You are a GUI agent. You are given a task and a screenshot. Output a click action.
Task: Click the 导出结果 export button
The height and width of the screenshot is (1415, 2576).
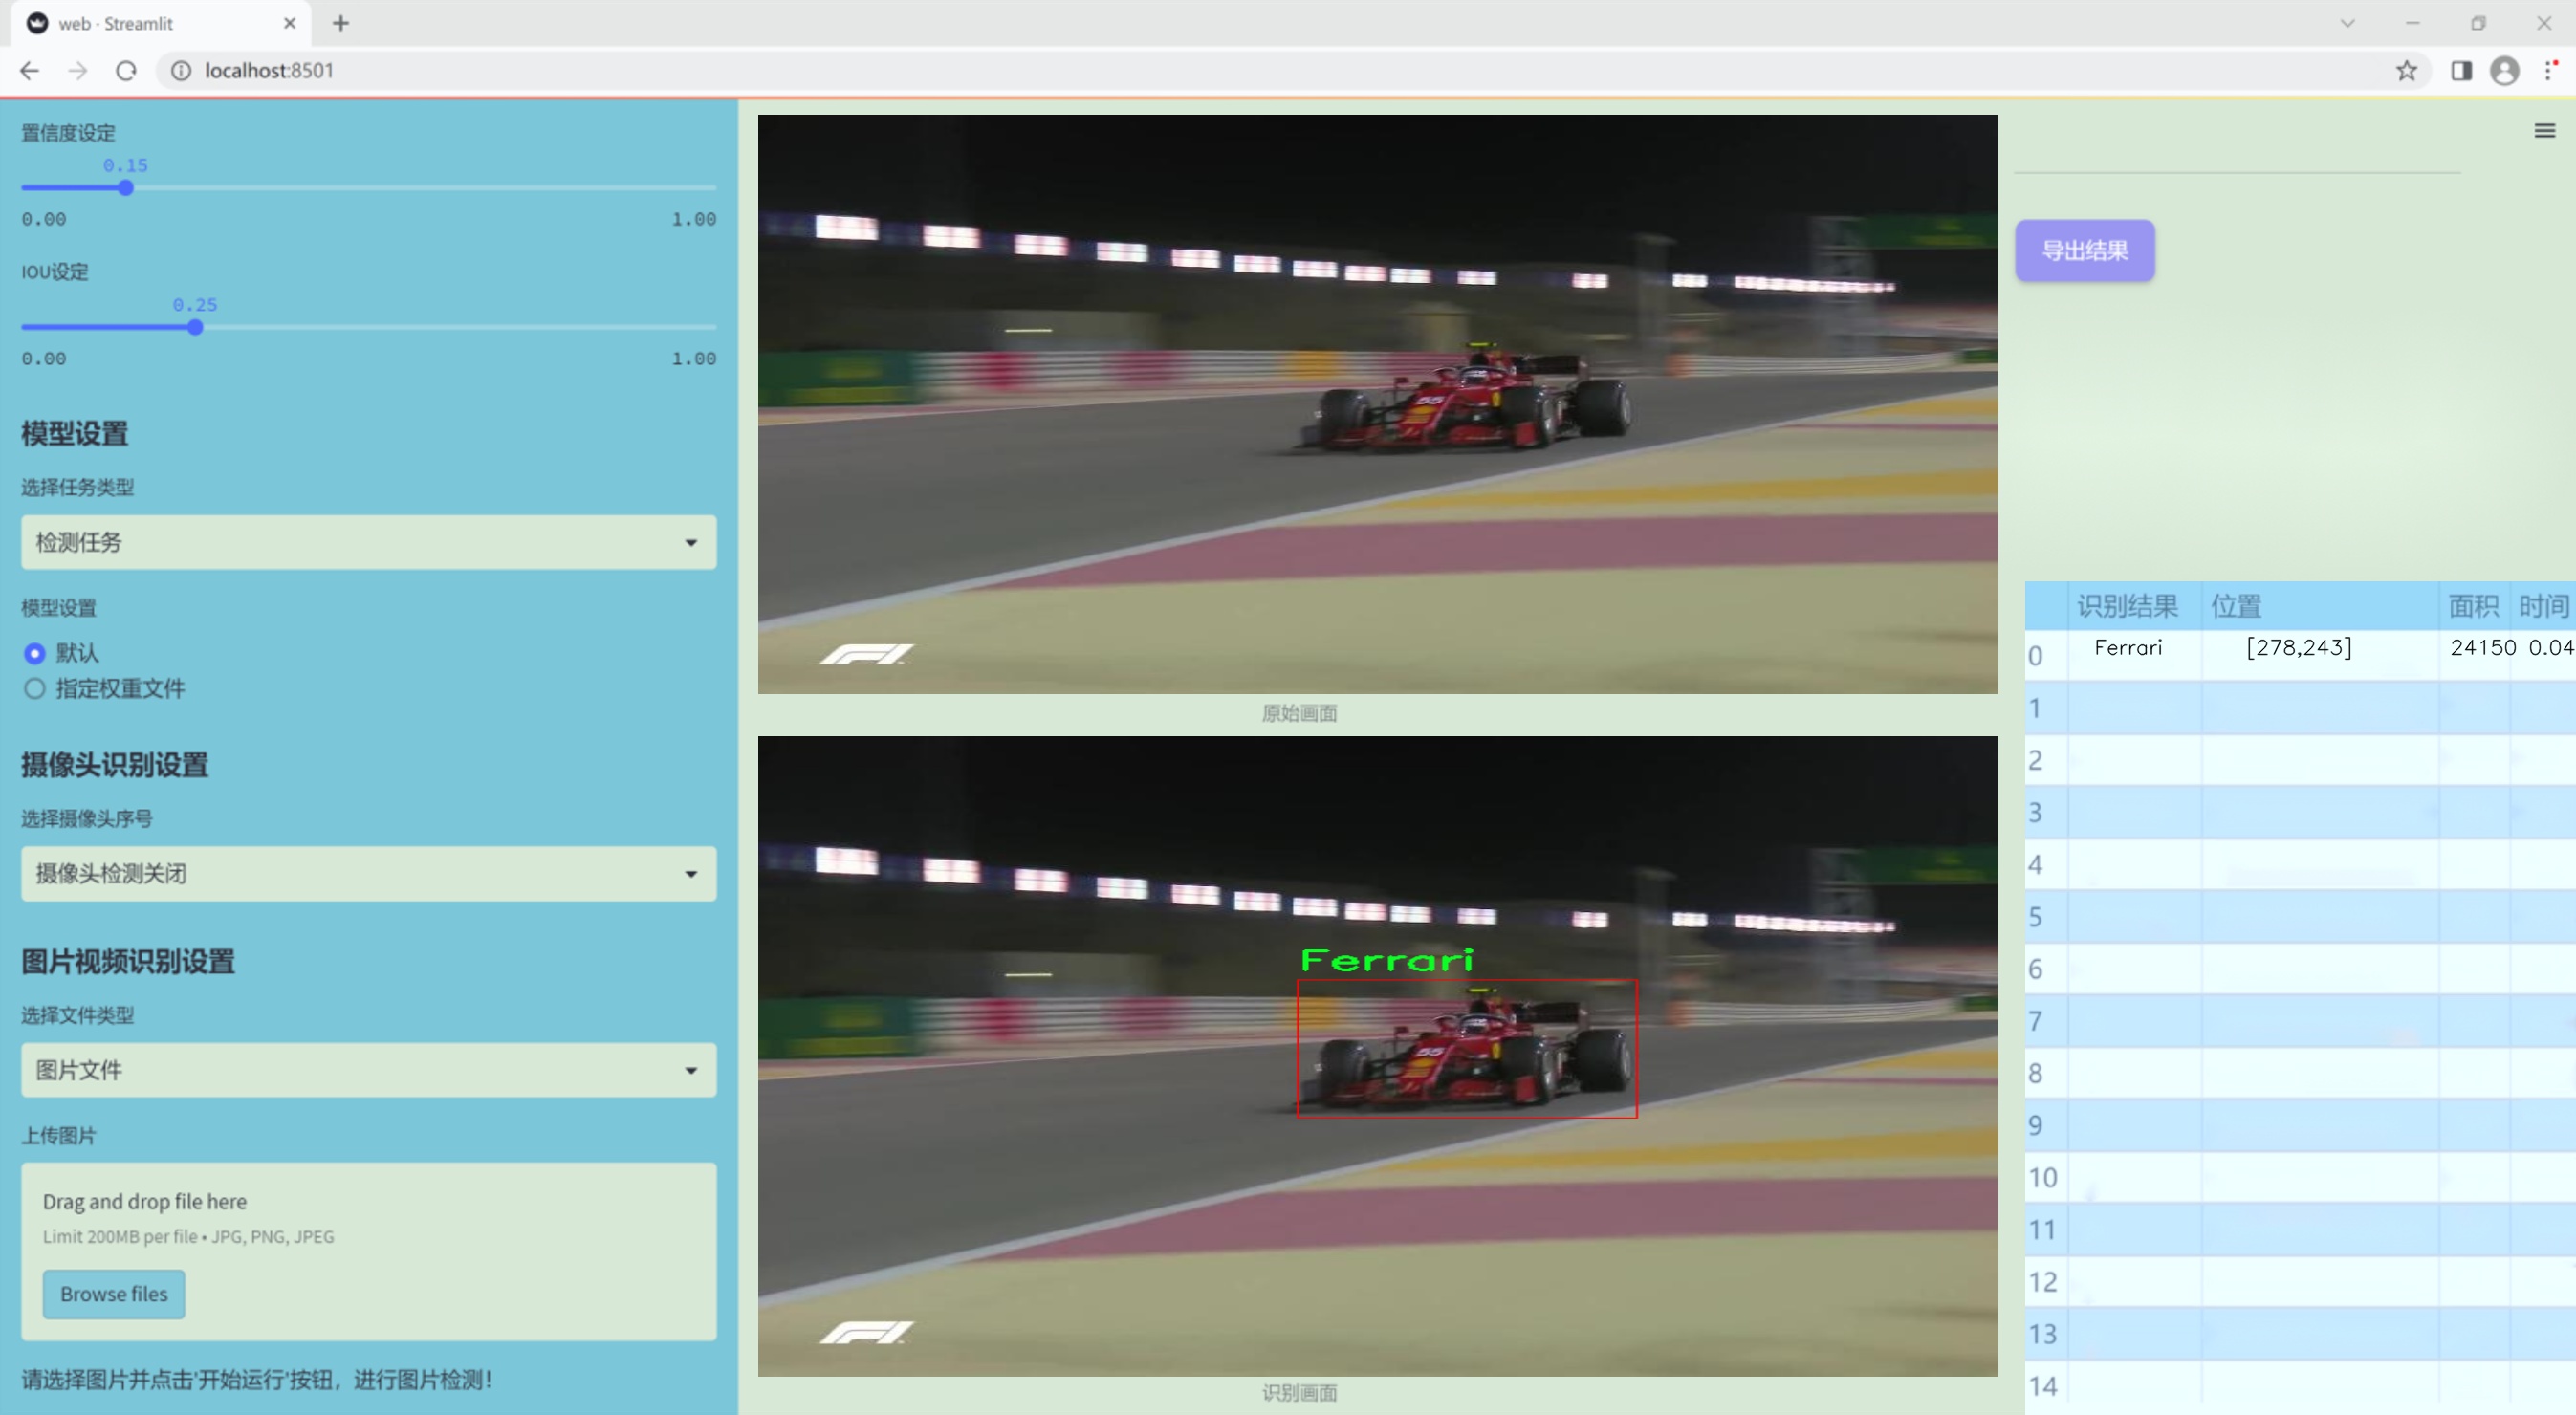[2085, 251]
